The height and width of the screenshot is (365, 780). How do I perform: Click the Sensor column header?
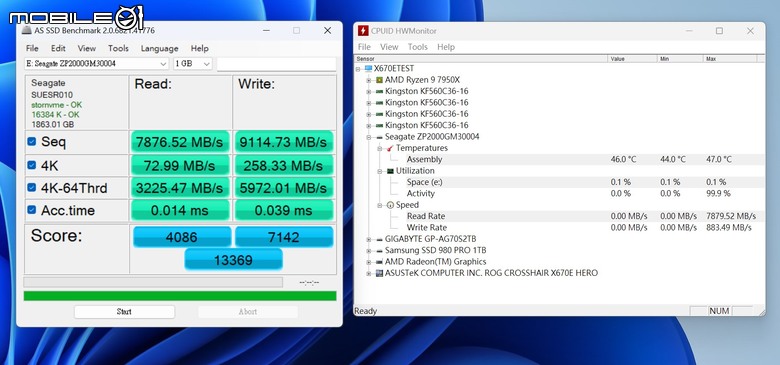point(482,59)
